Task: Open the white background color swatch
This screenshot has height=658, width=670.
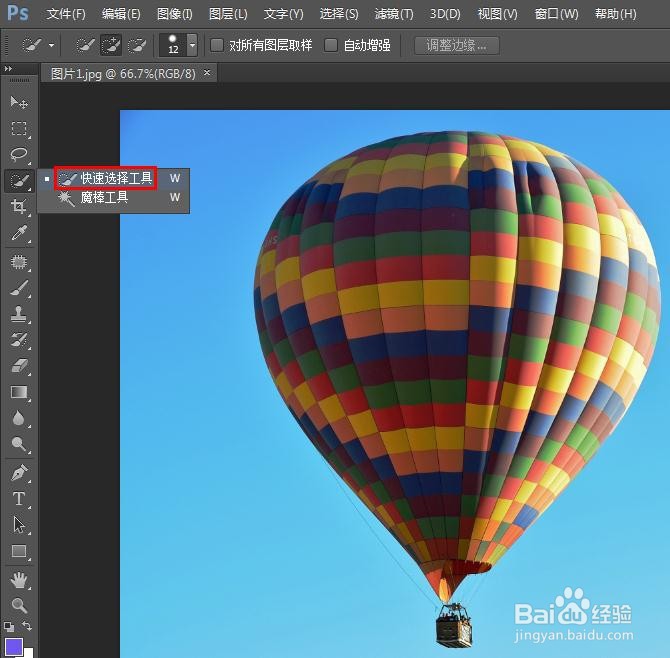Action: 29,653
